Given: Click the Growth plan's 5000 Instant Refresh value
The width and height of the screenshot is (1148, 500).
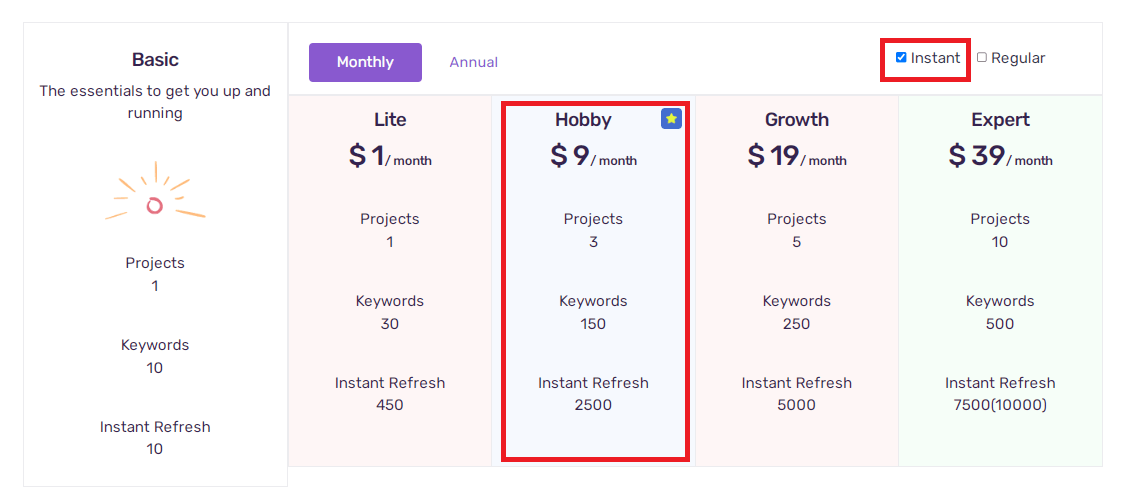Looking at the screenshot, I should tap(797, 405).
